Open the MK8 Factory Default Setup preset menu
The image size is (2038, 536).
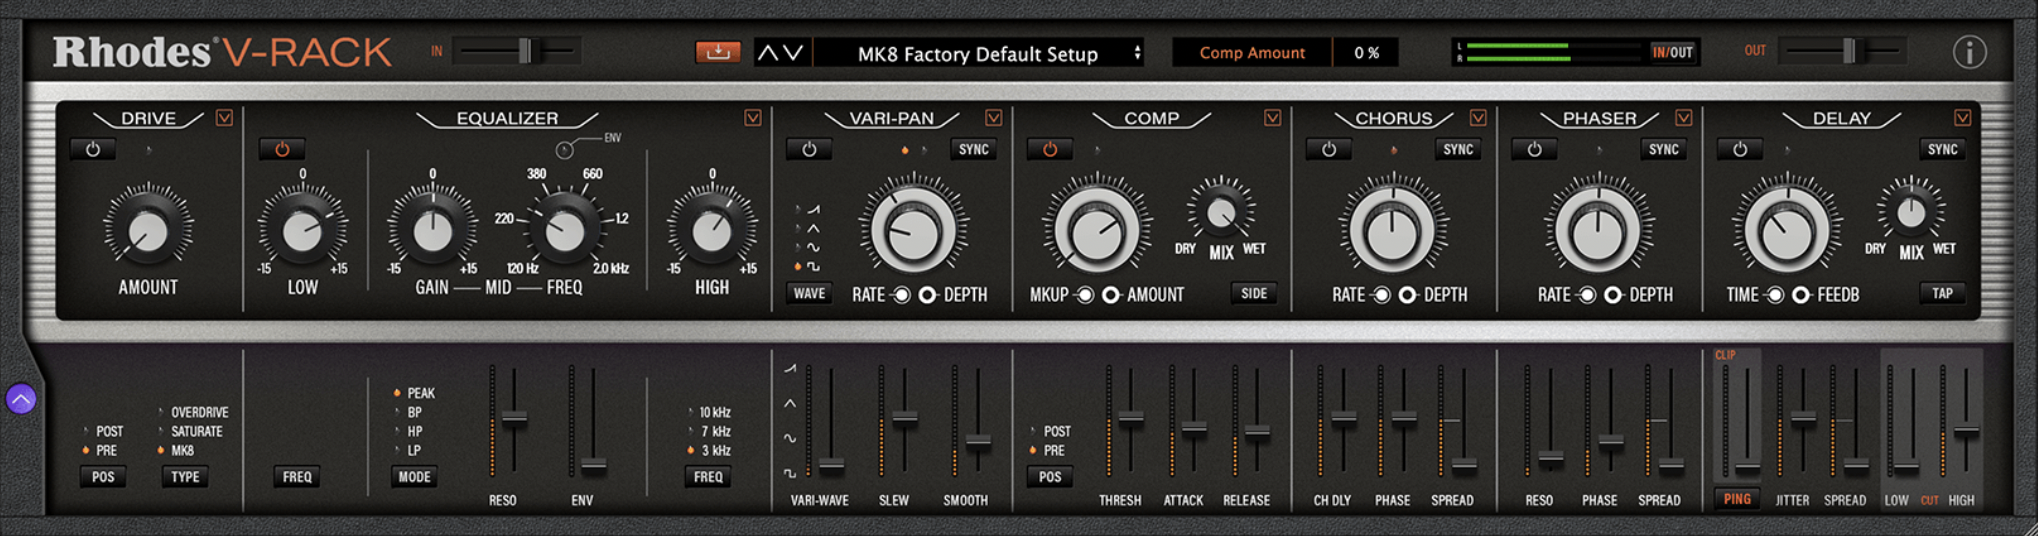click(978, 54)
